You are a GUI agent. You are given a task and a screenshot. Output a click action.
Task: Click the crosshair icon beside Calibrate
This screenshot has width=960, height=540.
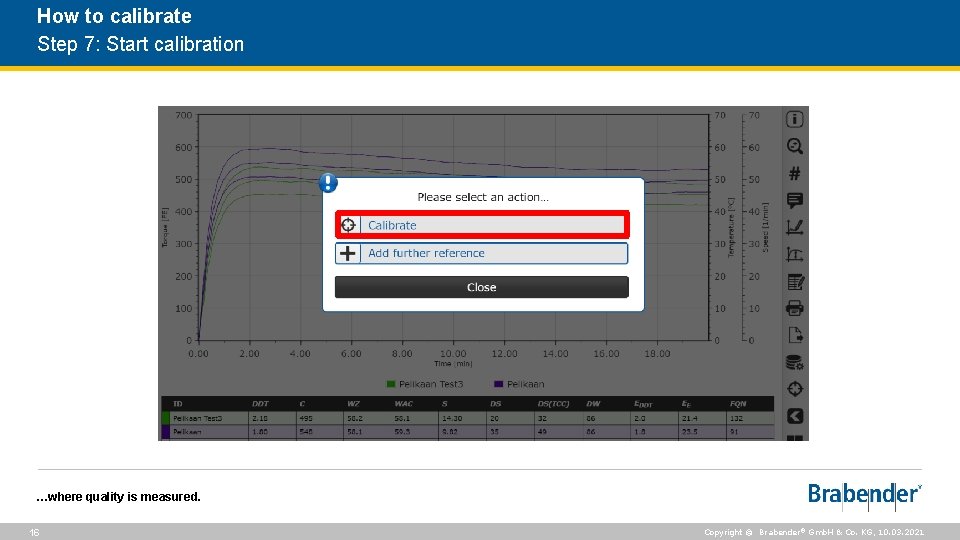coord(348,225)
